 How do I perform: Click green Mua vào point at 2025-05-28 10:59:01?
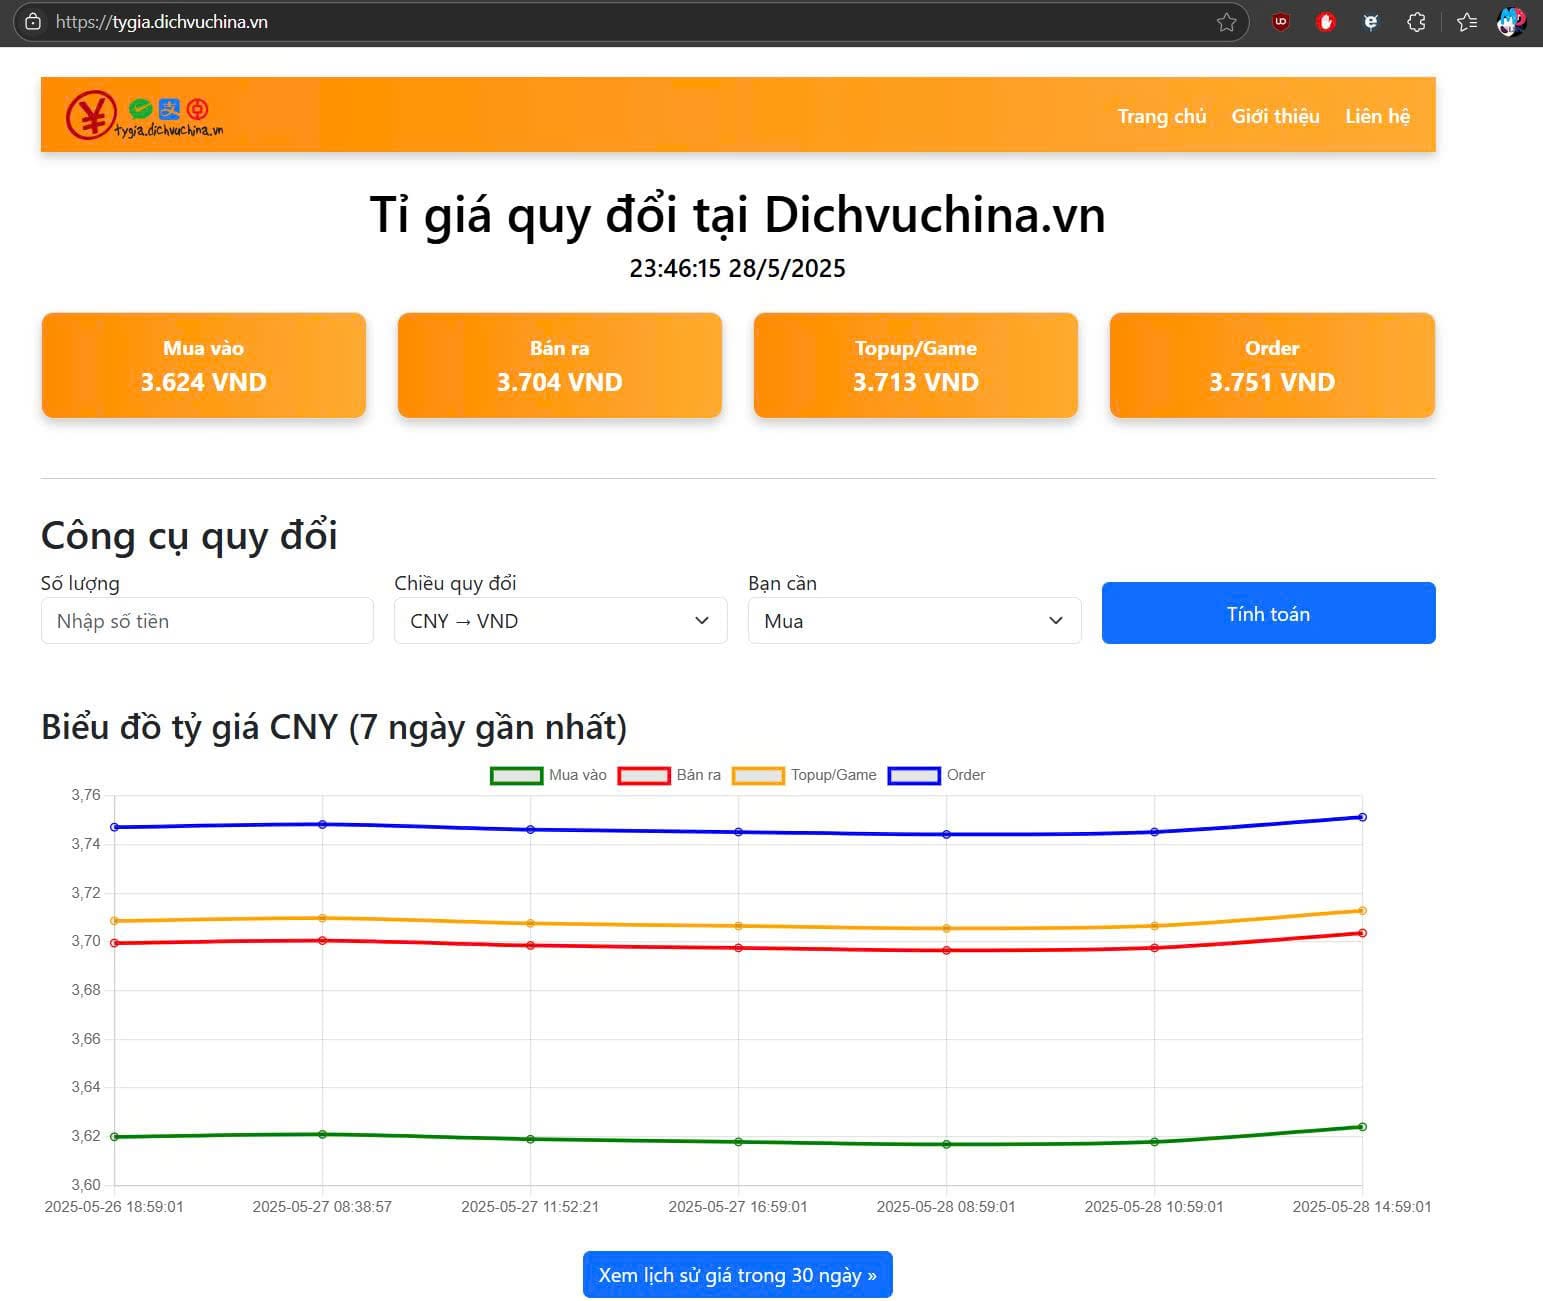pos(1155,1142)
